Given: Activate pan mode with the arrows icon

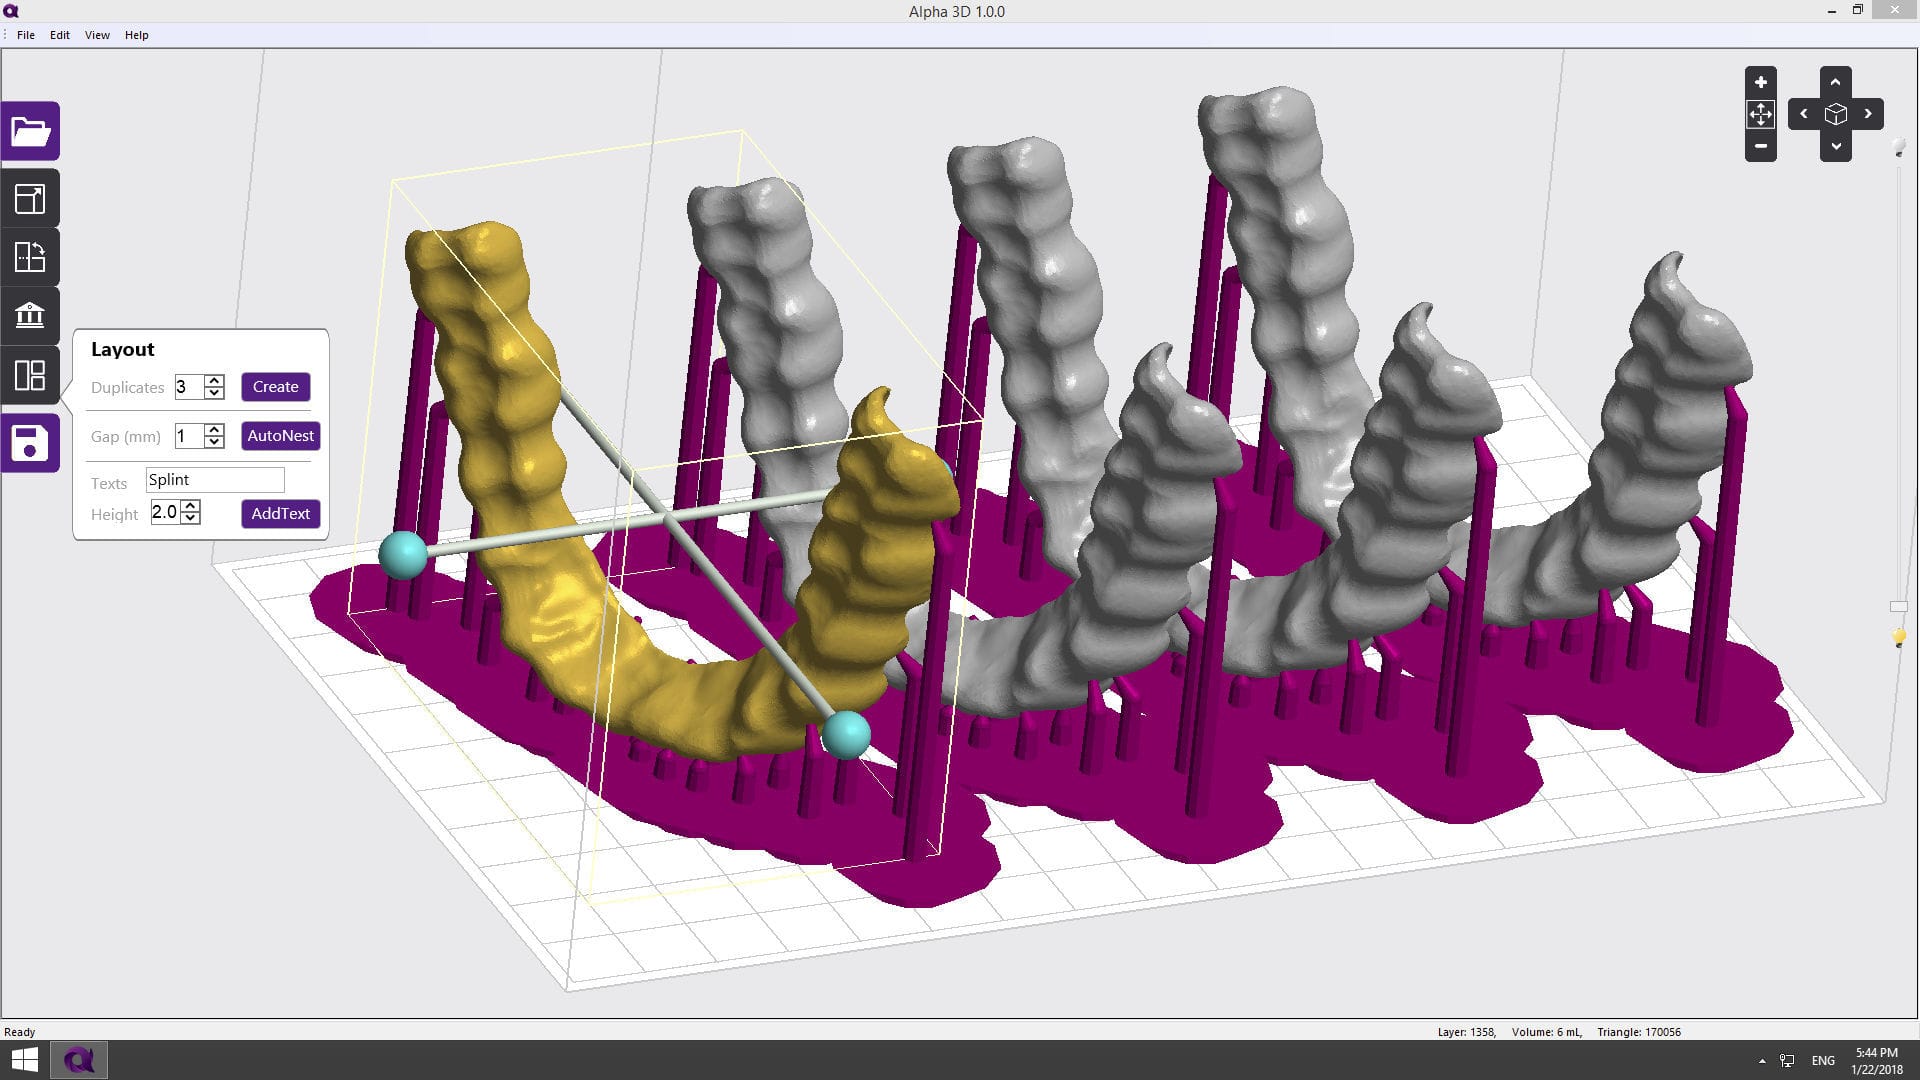Looking at the screenshot, I should coord(1761,114).
